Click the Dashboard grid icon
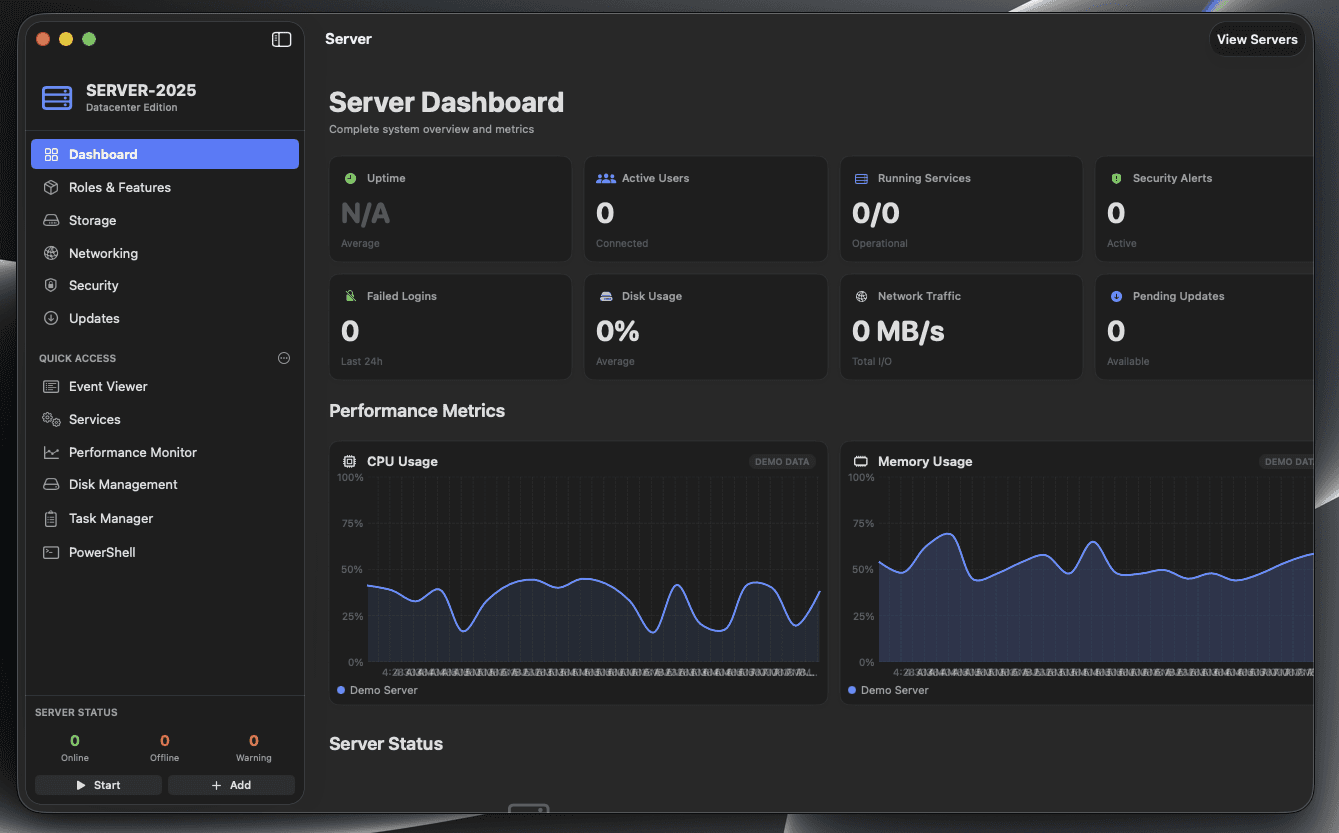This screenshot has height=833, width=1339. click(x=51, y=154)
